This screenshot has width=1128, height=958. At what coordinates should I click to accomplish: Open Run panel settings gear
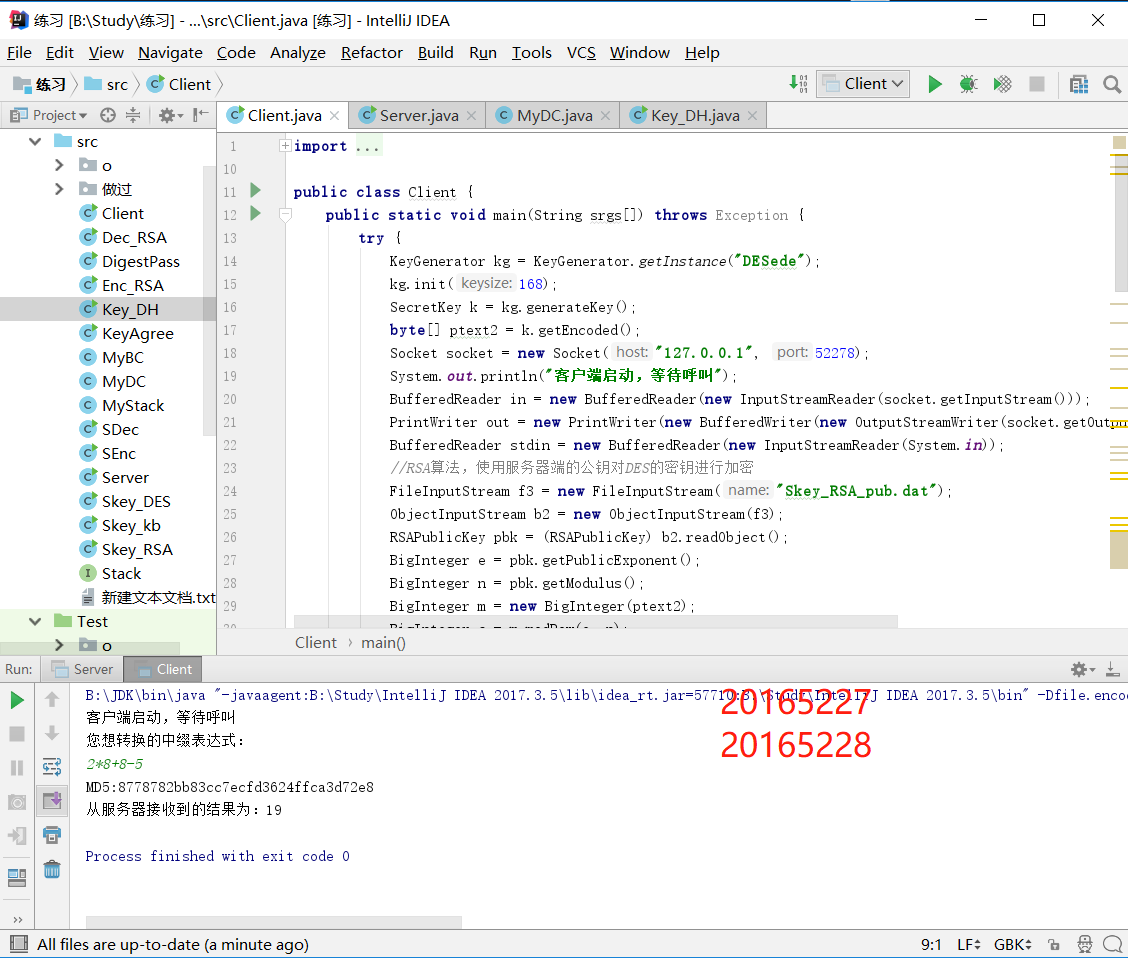point(1082,670)
